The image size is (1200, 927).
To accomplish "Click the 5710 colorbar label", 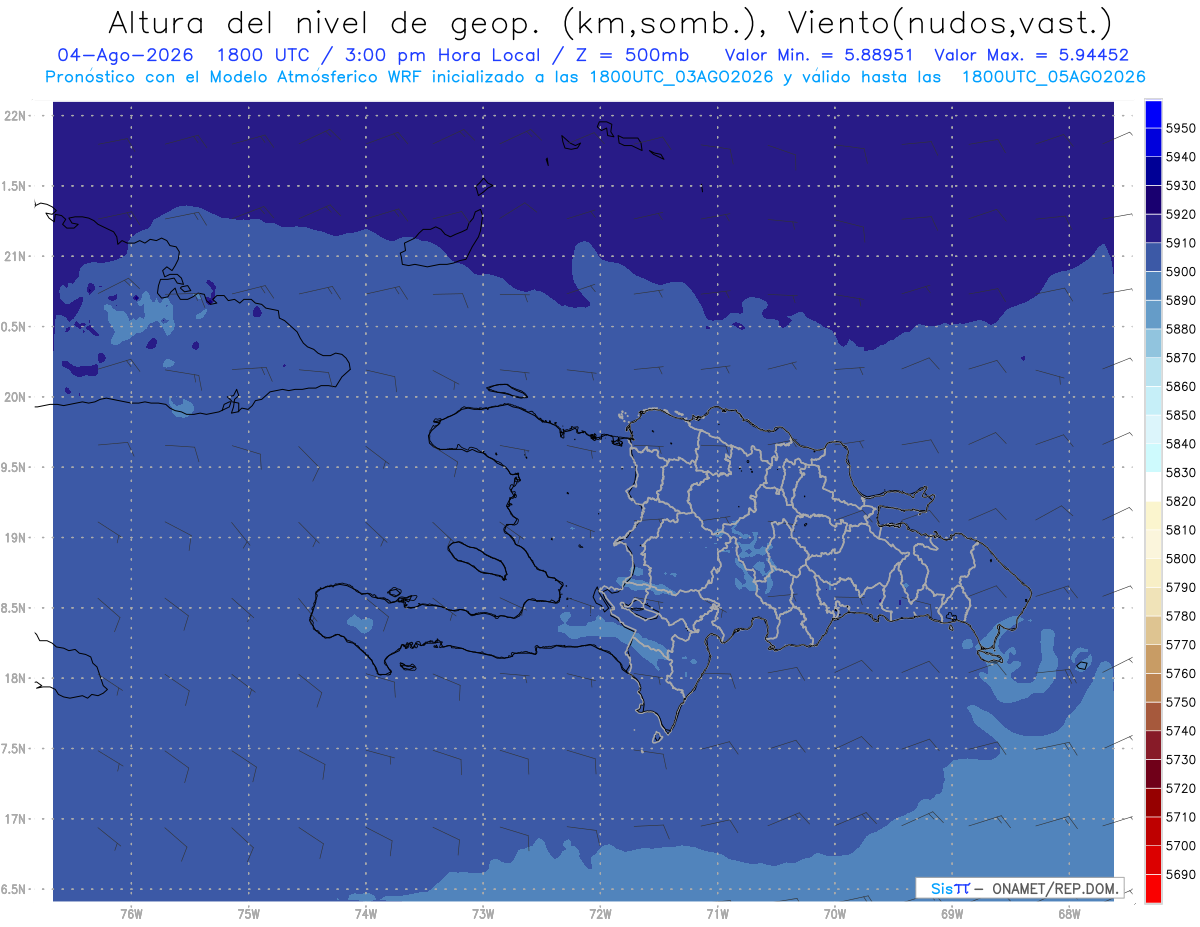I will tap(1180, 816).
